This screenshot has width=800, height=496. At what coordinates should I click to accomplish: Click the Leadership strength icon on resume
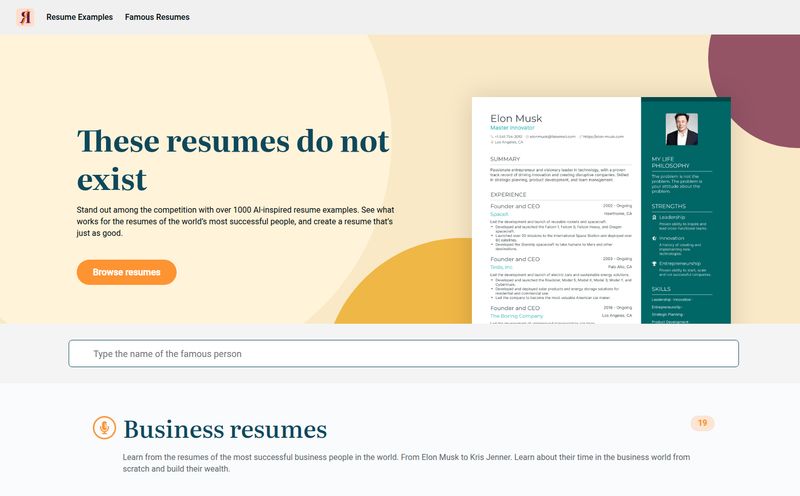[654, 217]
